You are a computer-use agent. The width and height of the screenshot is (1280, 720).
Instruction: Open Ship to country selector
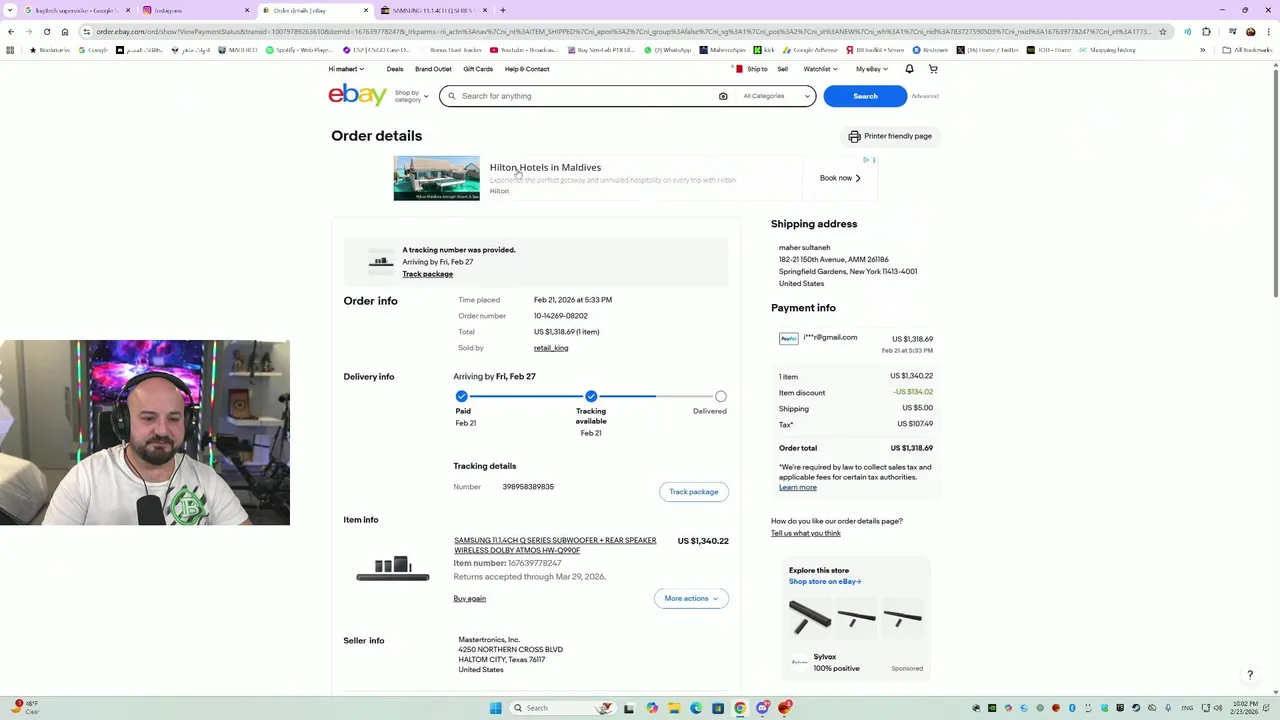751,69
